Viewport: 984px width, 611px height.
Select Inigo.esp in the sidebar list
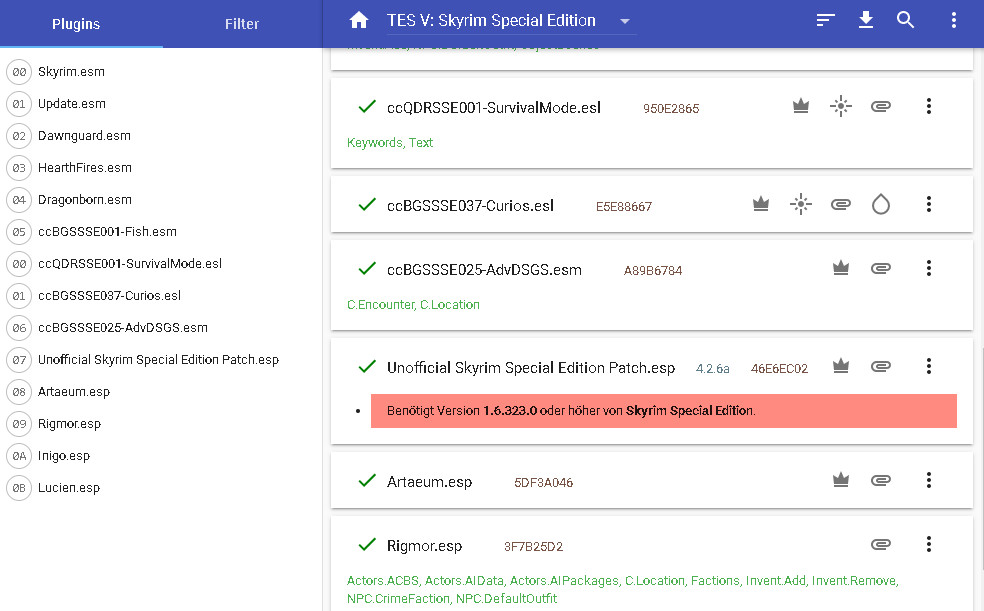pyautogui.click(x=64, y=456)
